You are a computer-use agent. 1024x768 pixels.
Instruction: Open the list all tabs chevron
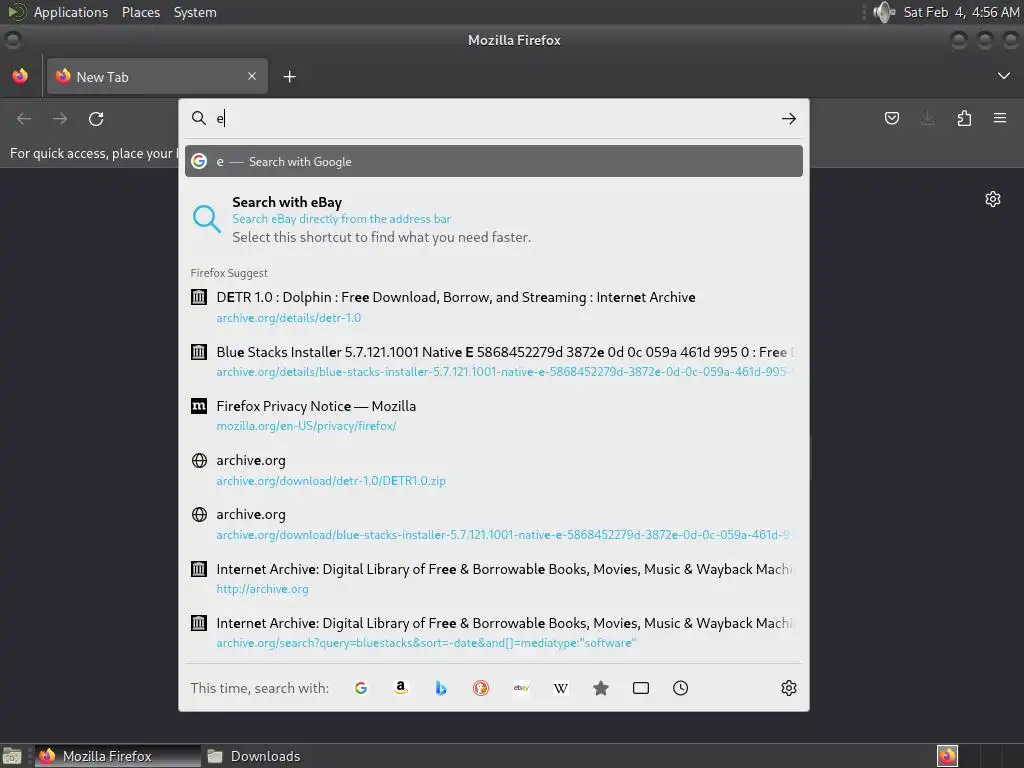click(x=1004, y=76)
